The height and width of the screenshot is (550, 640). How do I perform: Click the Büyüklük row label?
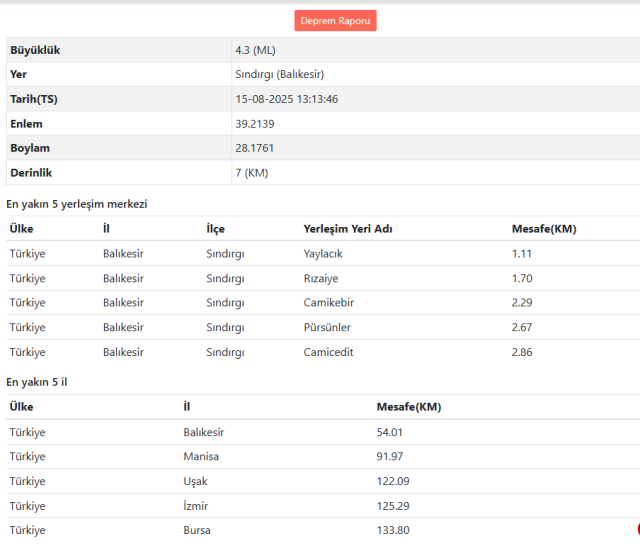[x=35, y=50]
